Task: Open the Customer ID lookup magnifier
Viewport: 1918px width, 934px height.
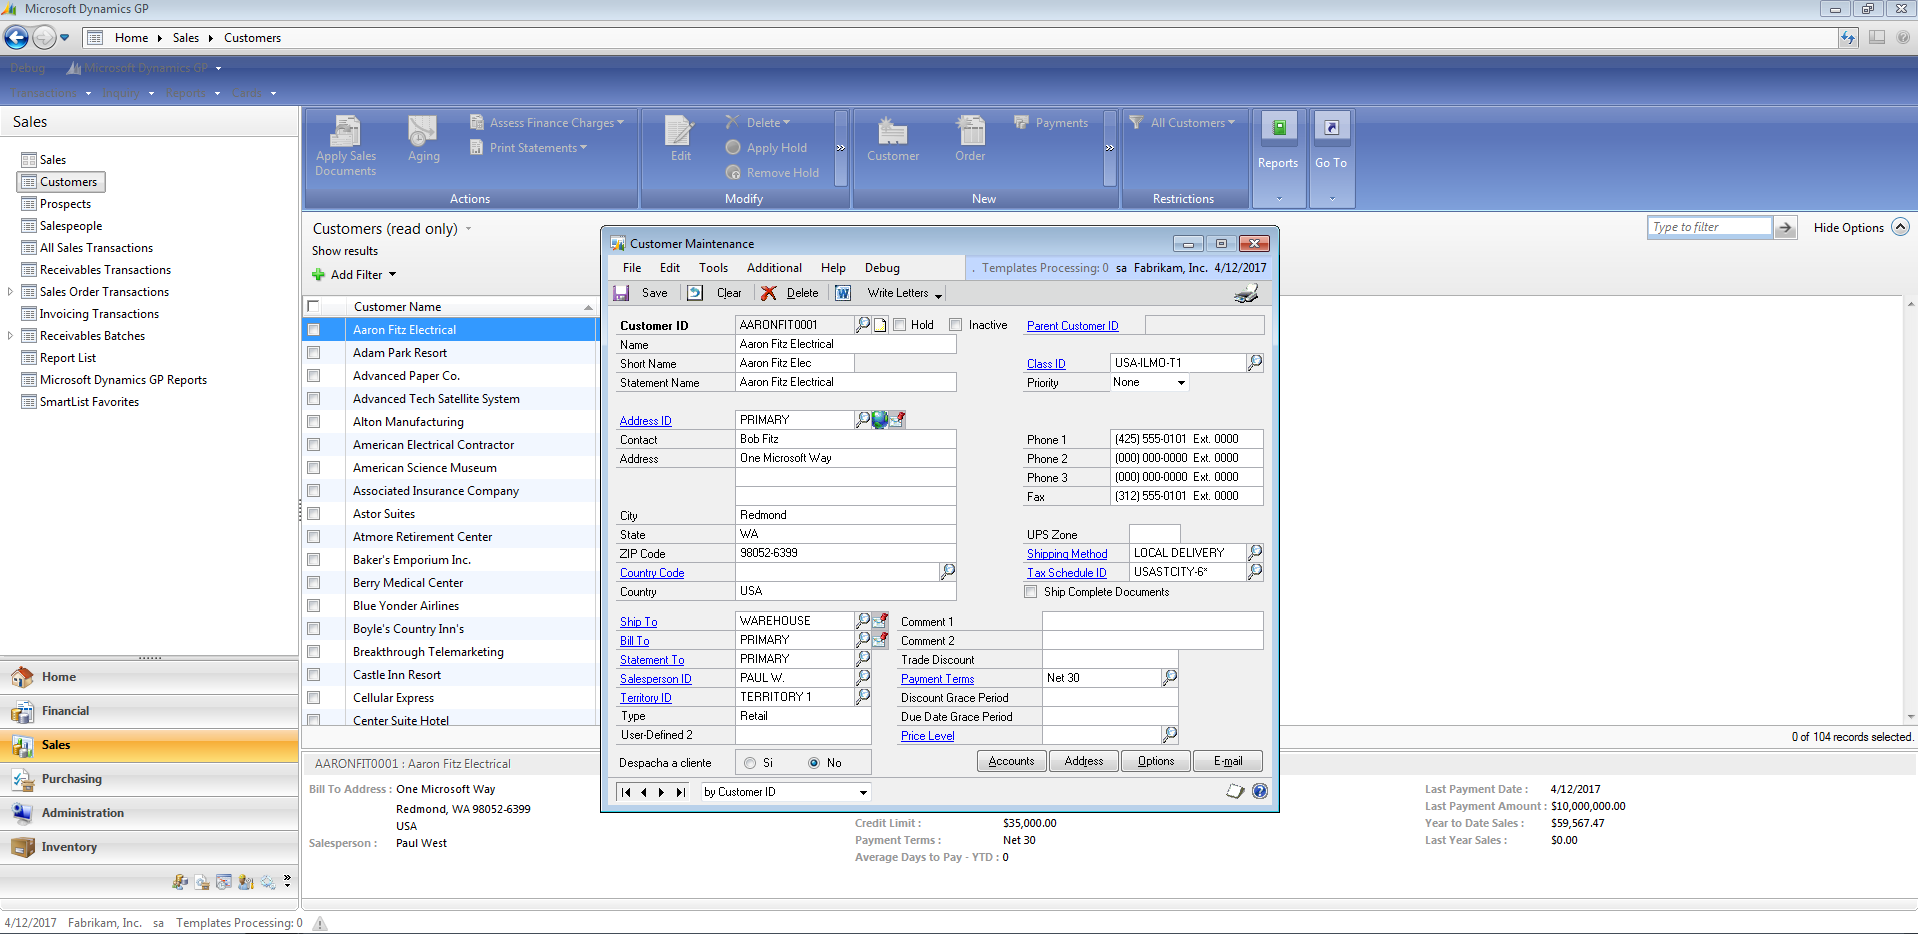Action: (863, 325)
